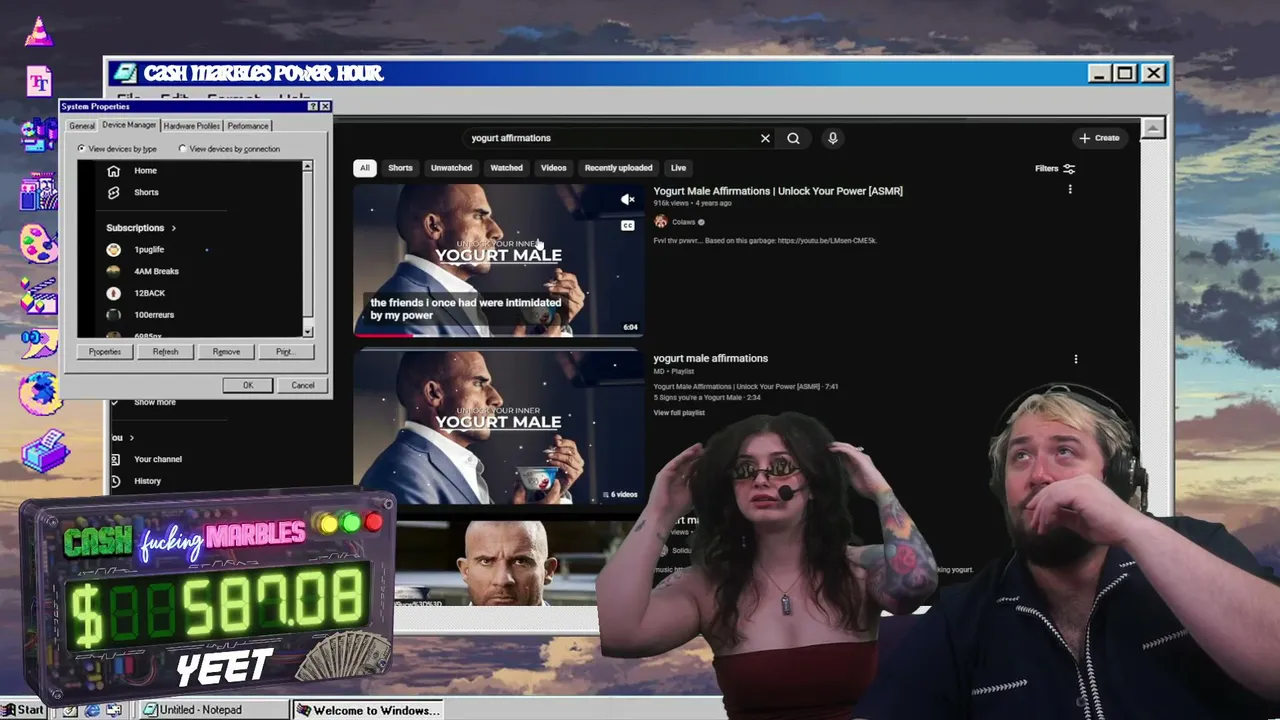Open the globe browser desktop icon
The image size is (1280, 720).
pyautogui.click(x=39, y=393)
